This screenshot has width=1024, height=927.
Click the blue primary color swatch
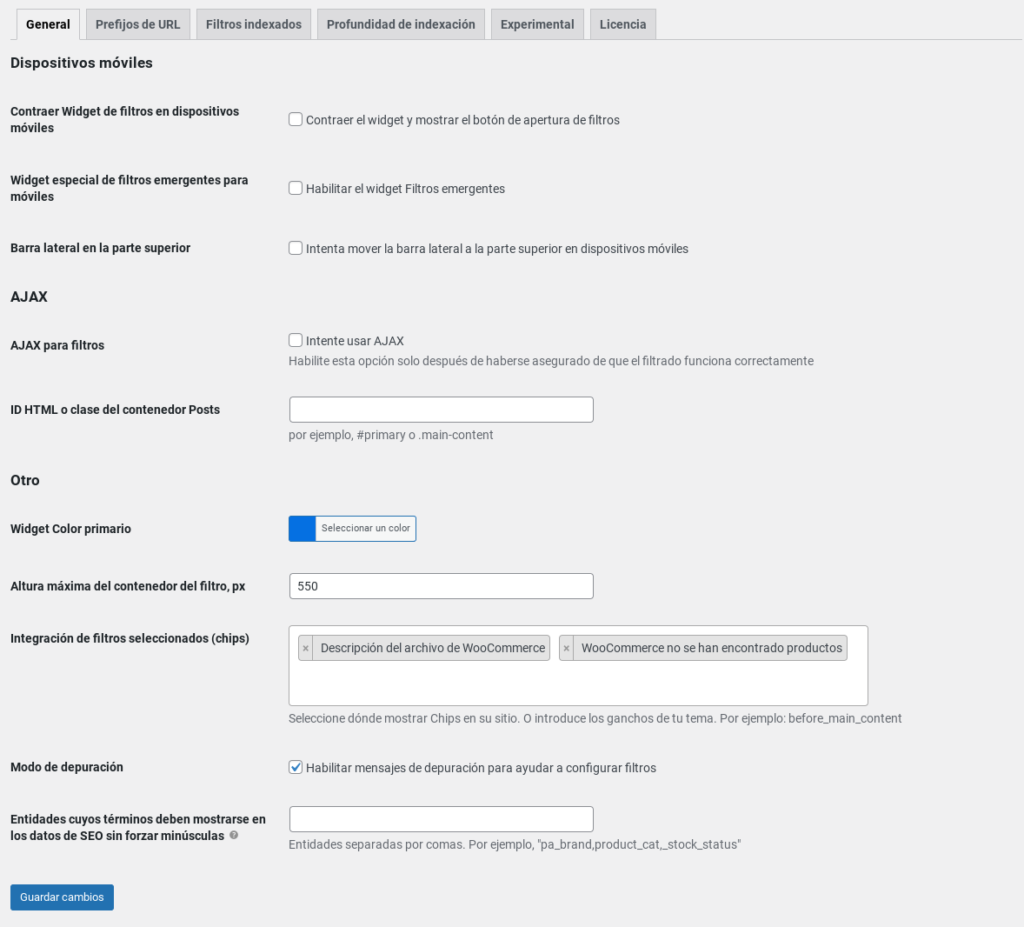click(x=302, y=529)
